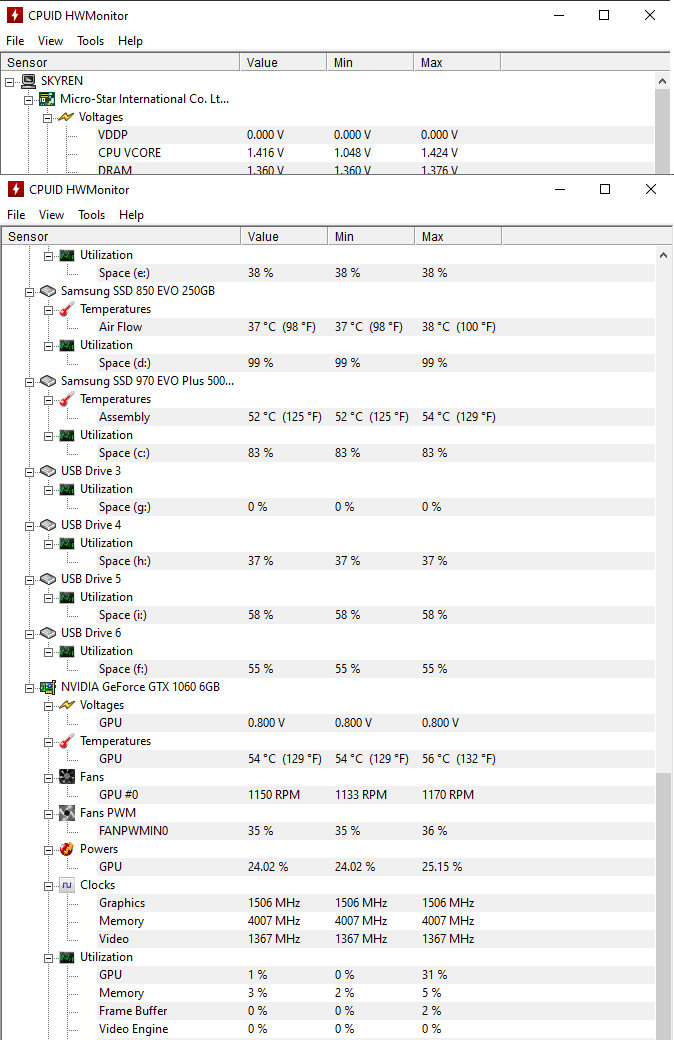Collapse the USB Drive 6 tree node
This screenshot has height=1040, width=674.
[30, 633]
